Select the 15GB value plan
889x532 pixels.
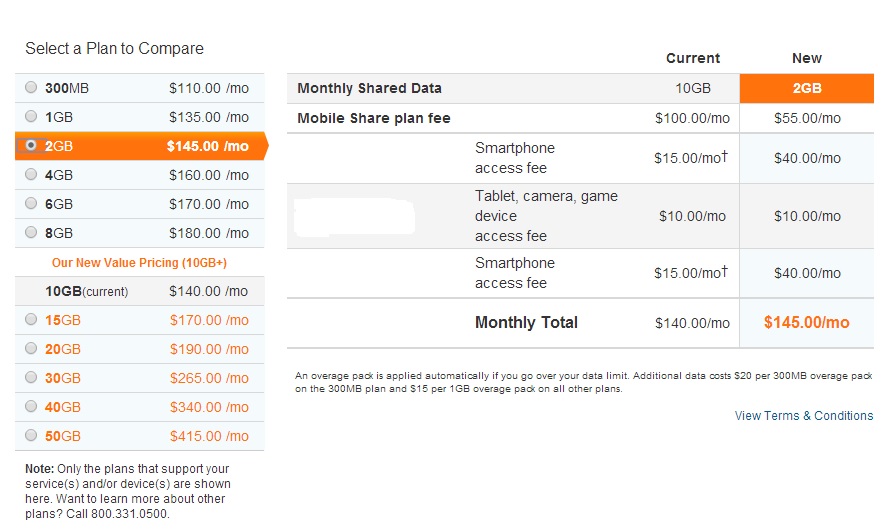tap(31, 319)
